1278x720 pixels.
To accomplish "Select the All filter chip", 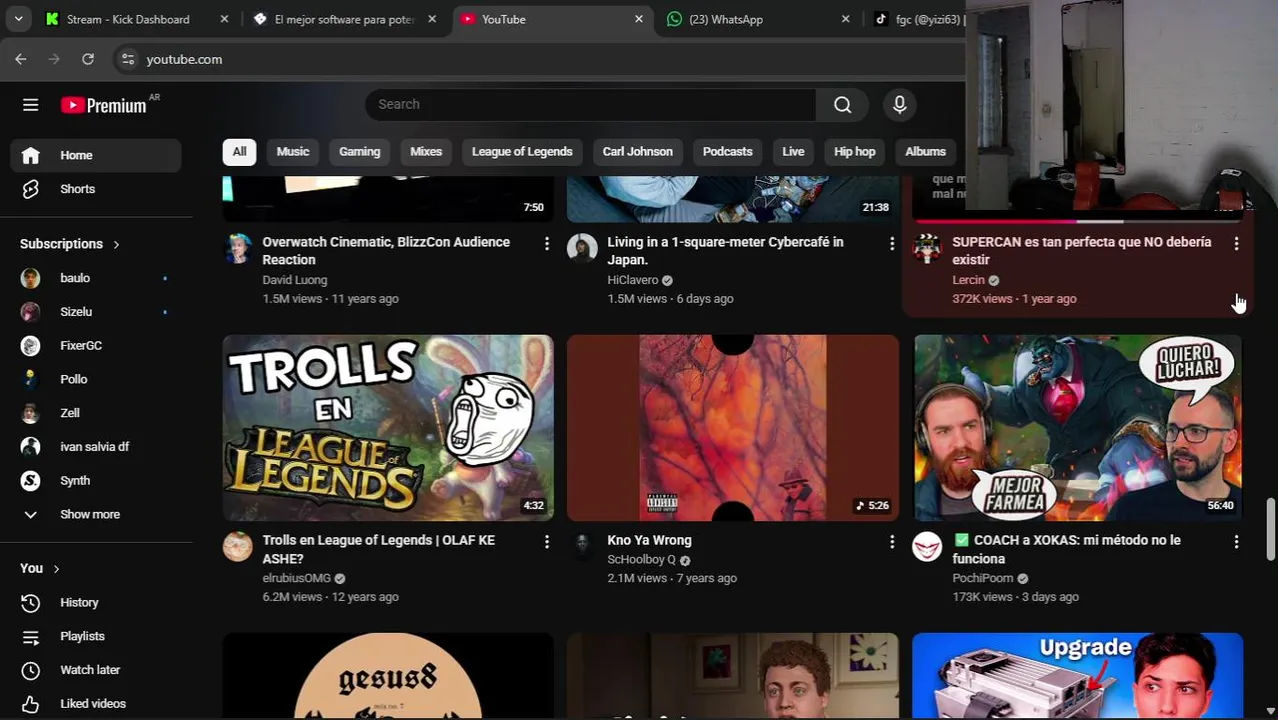I will [x=239, y=152].
